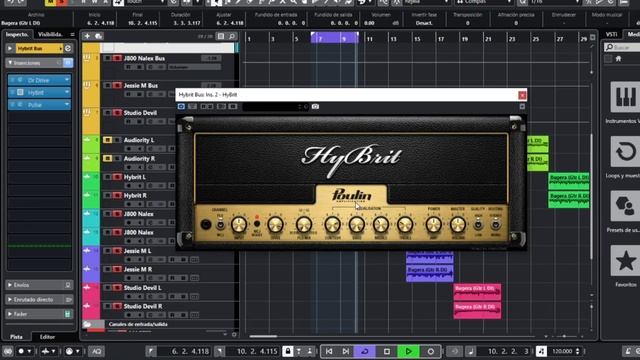The image size is (640, 360).
Task: Open the Favoritos star icon
Action: click(x=625, y=261)
